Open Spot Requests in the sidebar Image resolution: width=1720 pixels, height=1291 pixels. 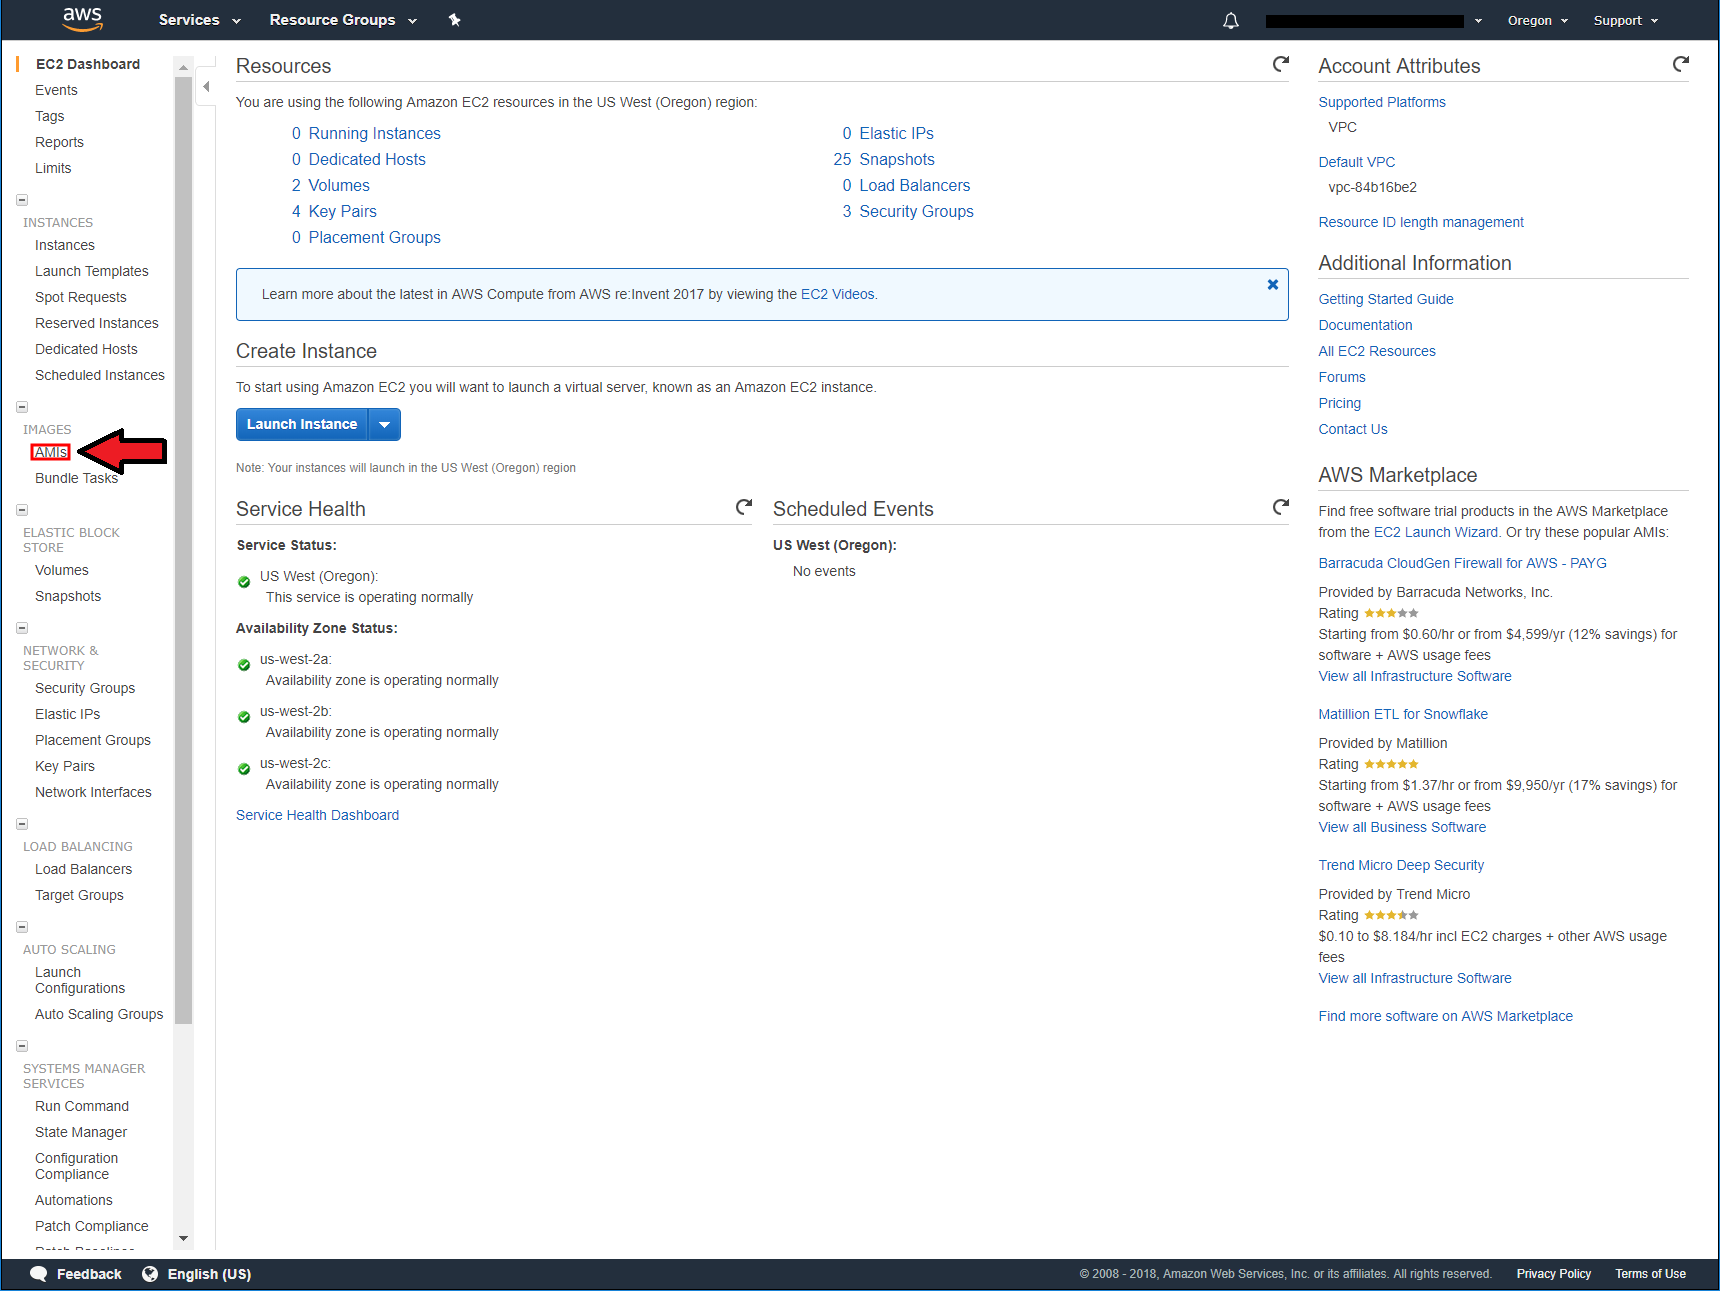point(81,297)
